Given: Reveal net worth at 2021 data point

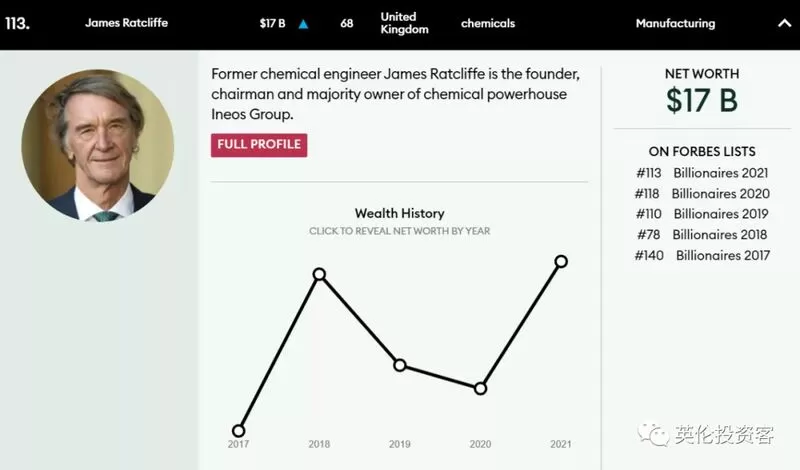Looking at the screenshot, I should click(561, 261).
